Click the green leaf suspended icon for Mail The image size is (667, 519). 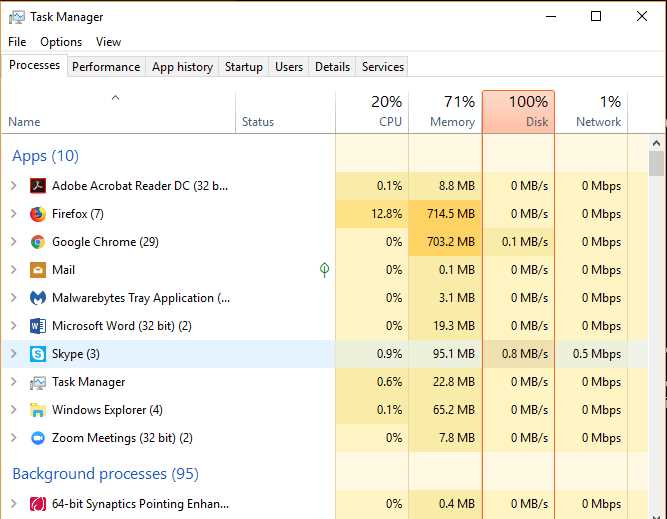click(325, 270)
